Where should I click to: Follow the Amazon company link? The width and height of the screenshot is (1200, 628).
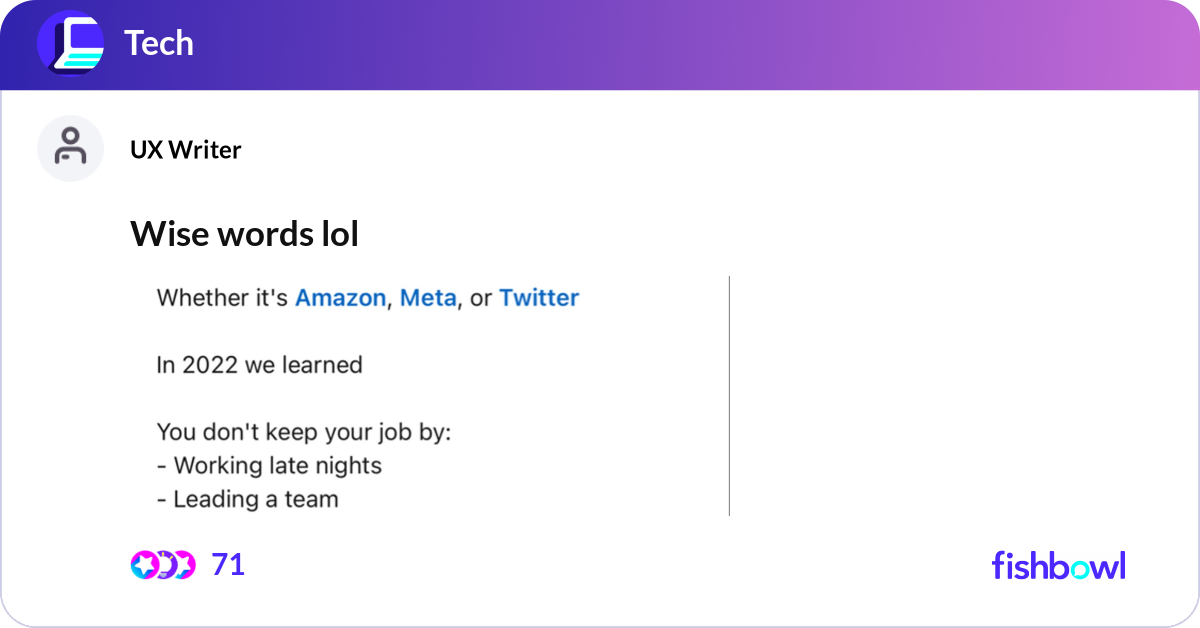click(340, 298)
